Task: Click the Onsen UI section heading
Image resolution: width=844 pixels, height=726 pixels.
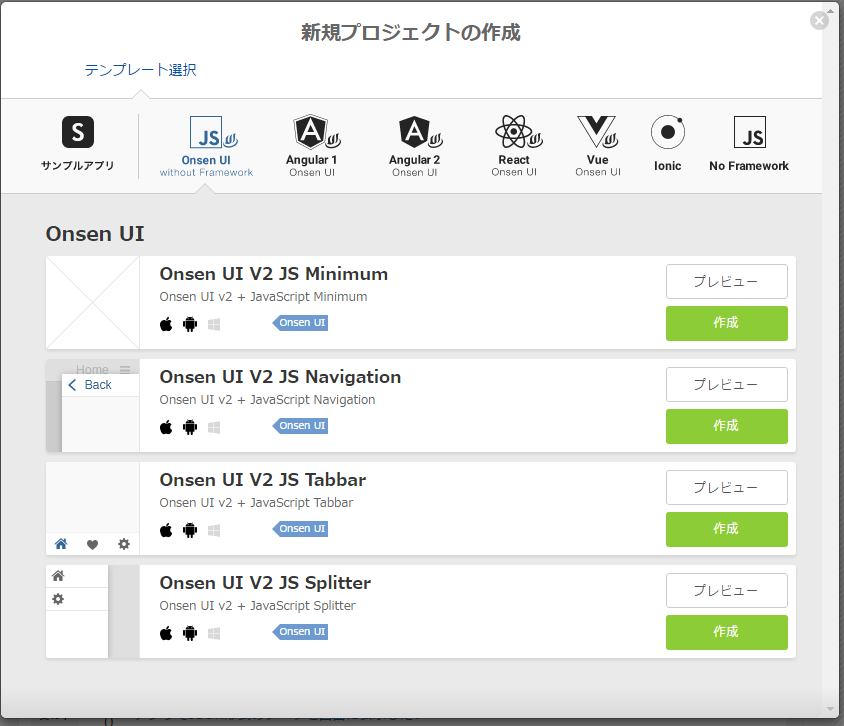Action: pyautogui.click(x=95, y=234)
